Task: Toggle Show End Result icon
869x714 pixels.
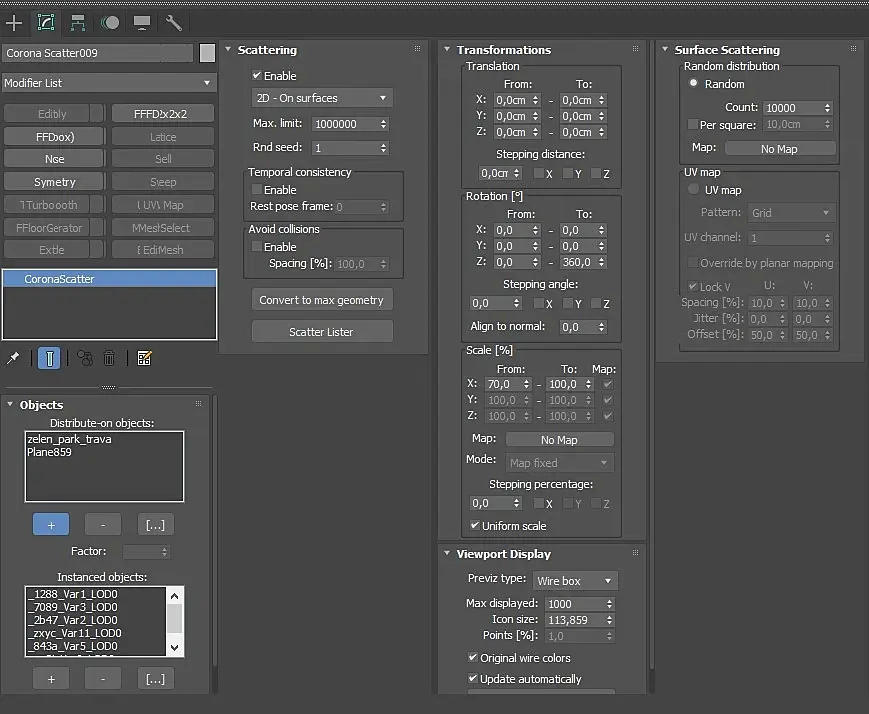Action: pyautogui.click(x=48, y=358)
